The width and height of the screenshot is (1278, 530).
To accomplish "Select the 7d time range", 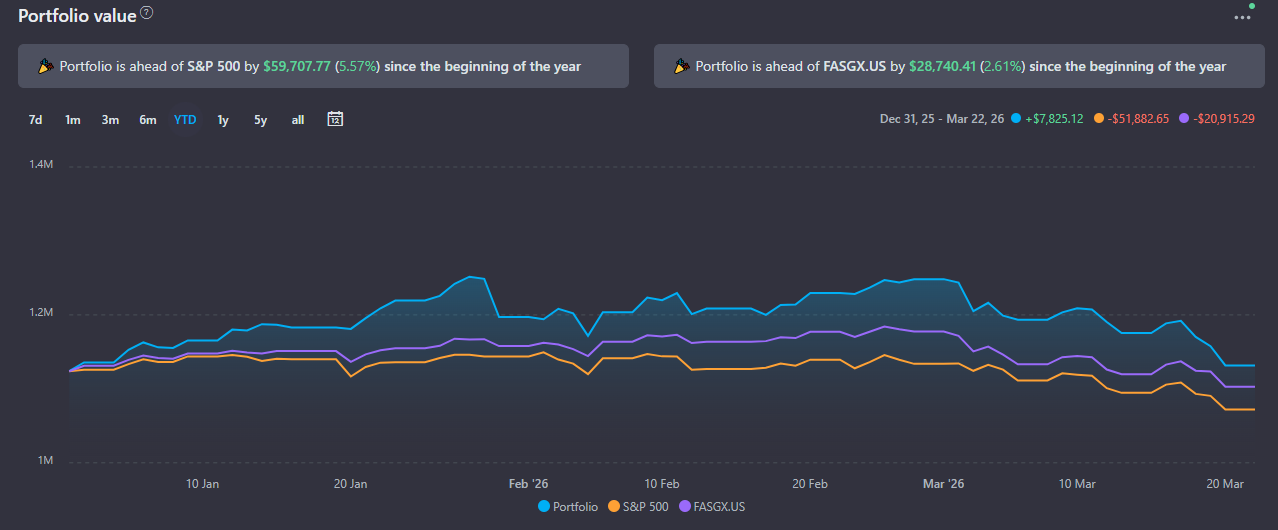I will tap(35, 120).
